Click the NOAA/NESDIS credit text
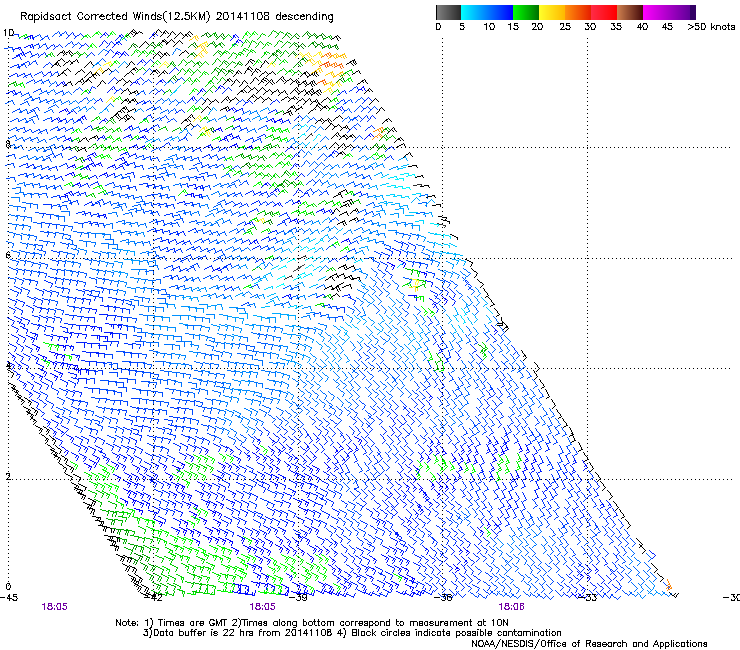The width and height of the screenshot is (740, 650). [x=589, y=644]
